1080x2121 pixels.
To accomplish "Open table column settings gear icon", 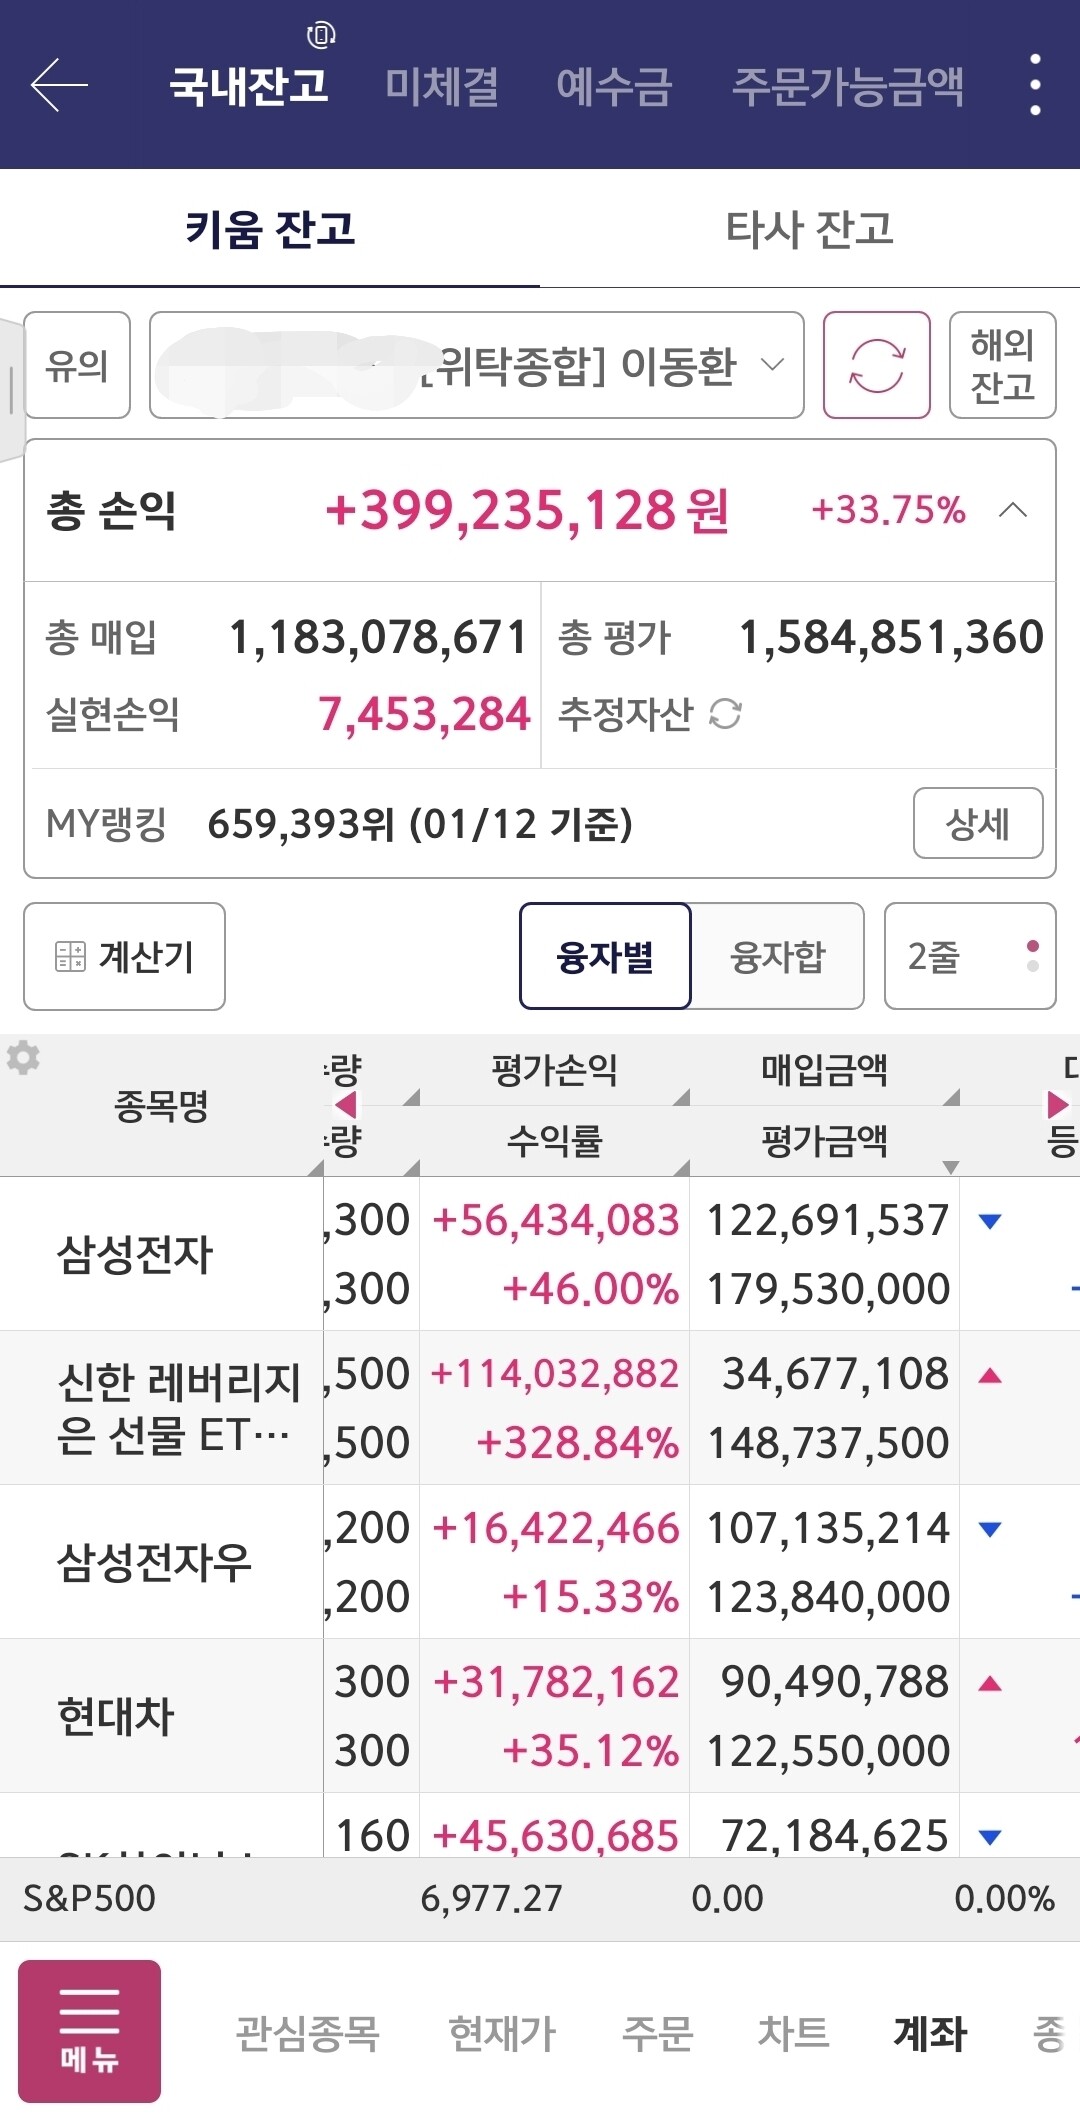I will click(x=23, y=1057).
